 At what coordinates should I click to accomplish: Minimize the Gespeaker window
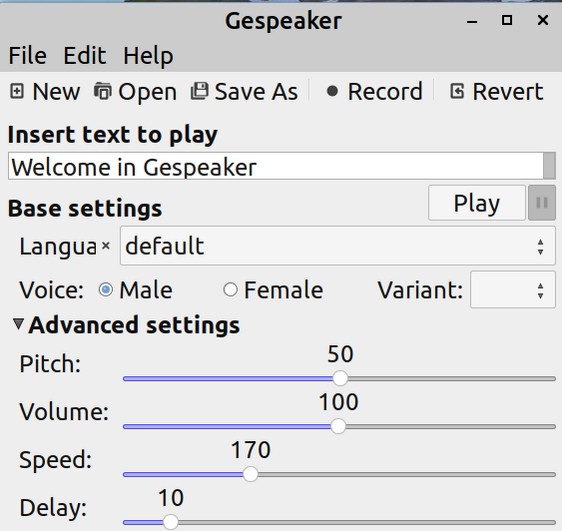click(x=472, y=21)
